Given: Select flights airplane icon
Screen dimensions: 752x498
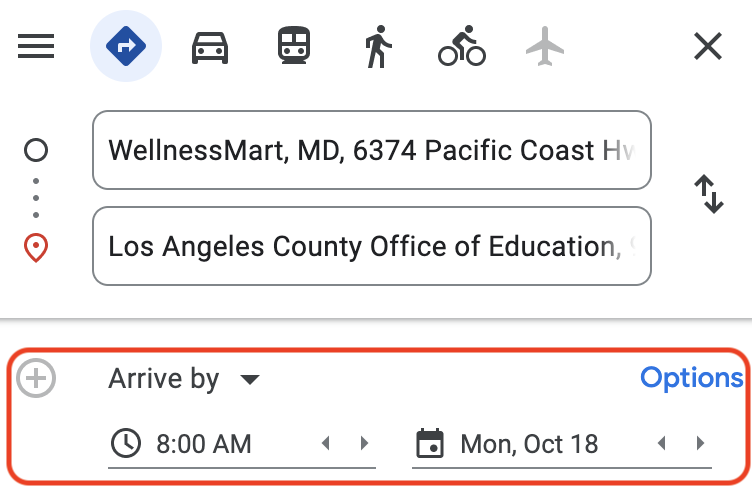Looking at the screenshot, I should point(545,46).
